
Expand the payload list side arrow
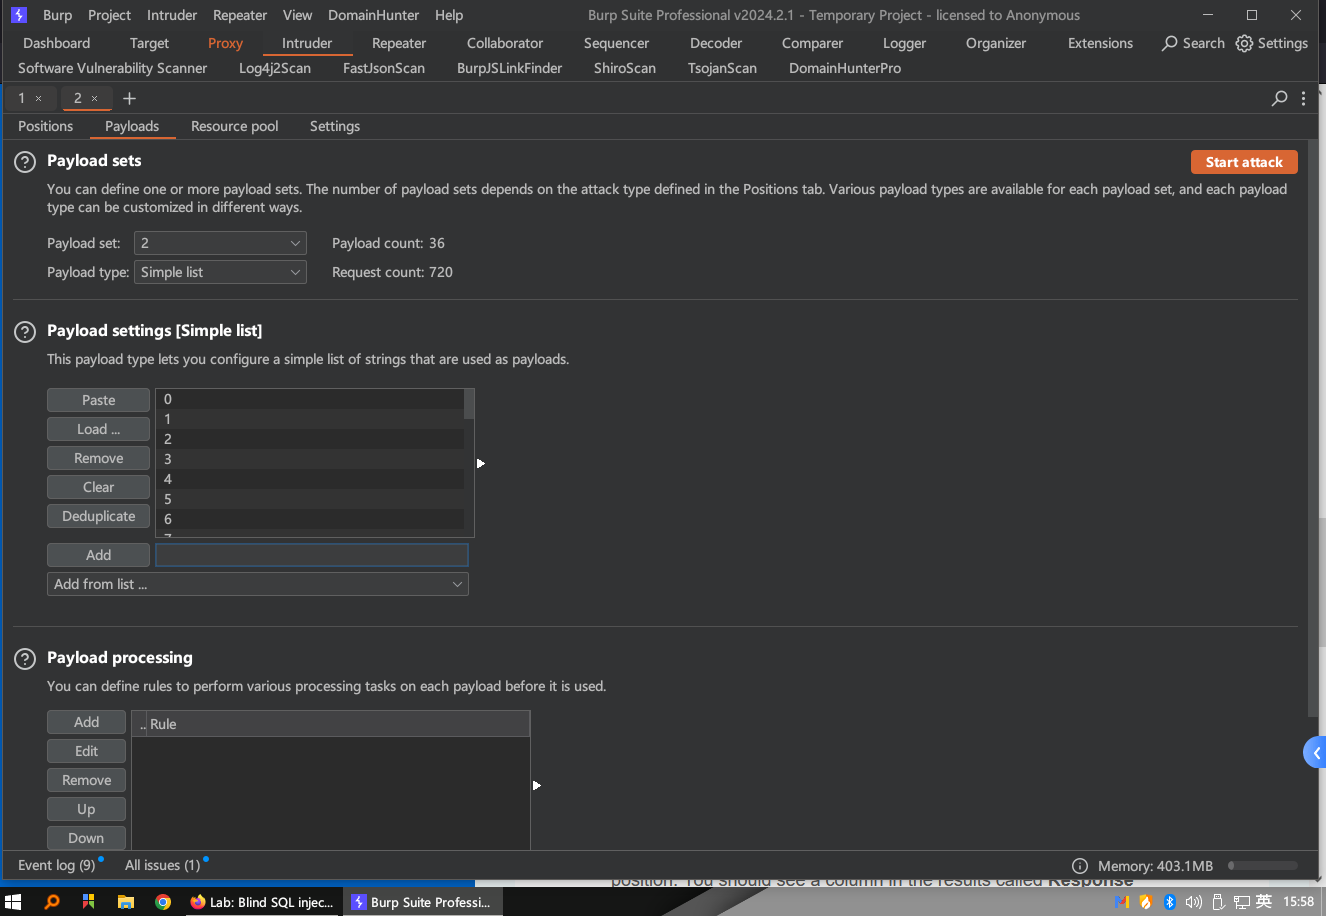pyautogui.click(x=481, y=463)
